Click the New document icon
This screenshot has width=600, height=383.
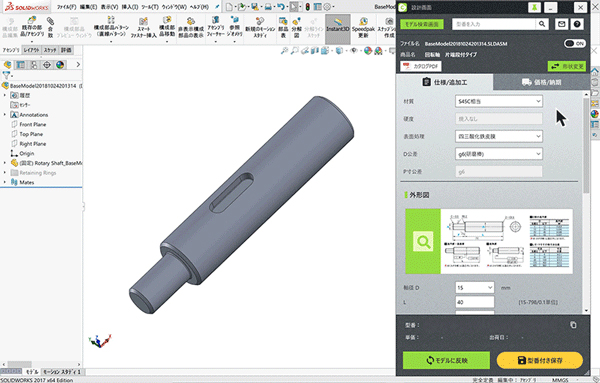pyautogui.click(x=229, y=7)
